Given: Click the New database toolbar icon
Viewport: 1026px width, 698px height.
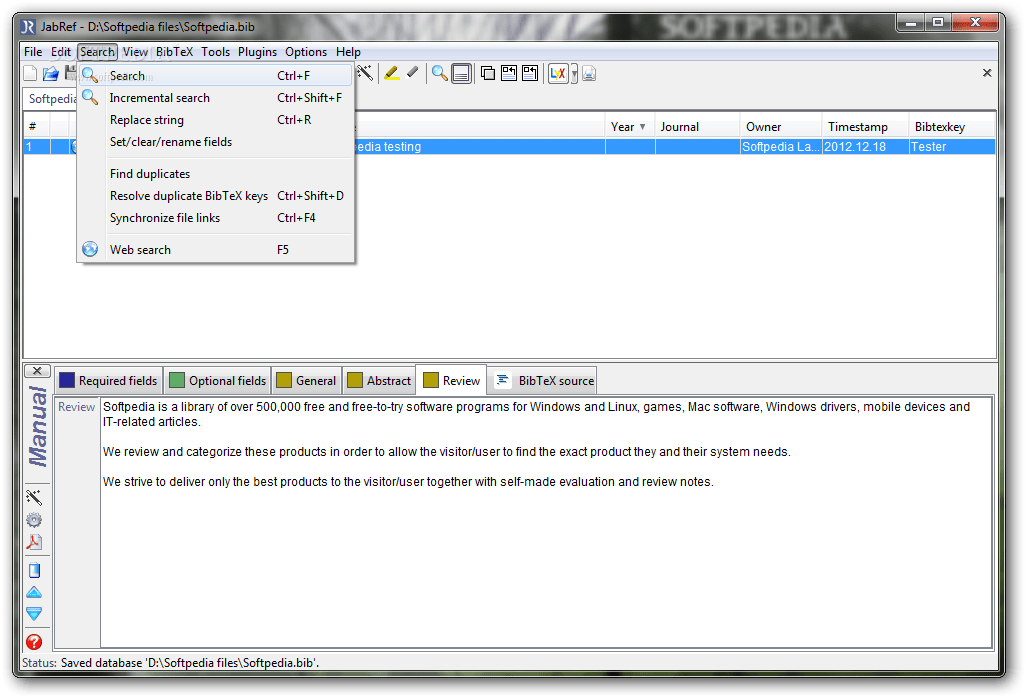Looking at the screenshot, I should point(30,73).
